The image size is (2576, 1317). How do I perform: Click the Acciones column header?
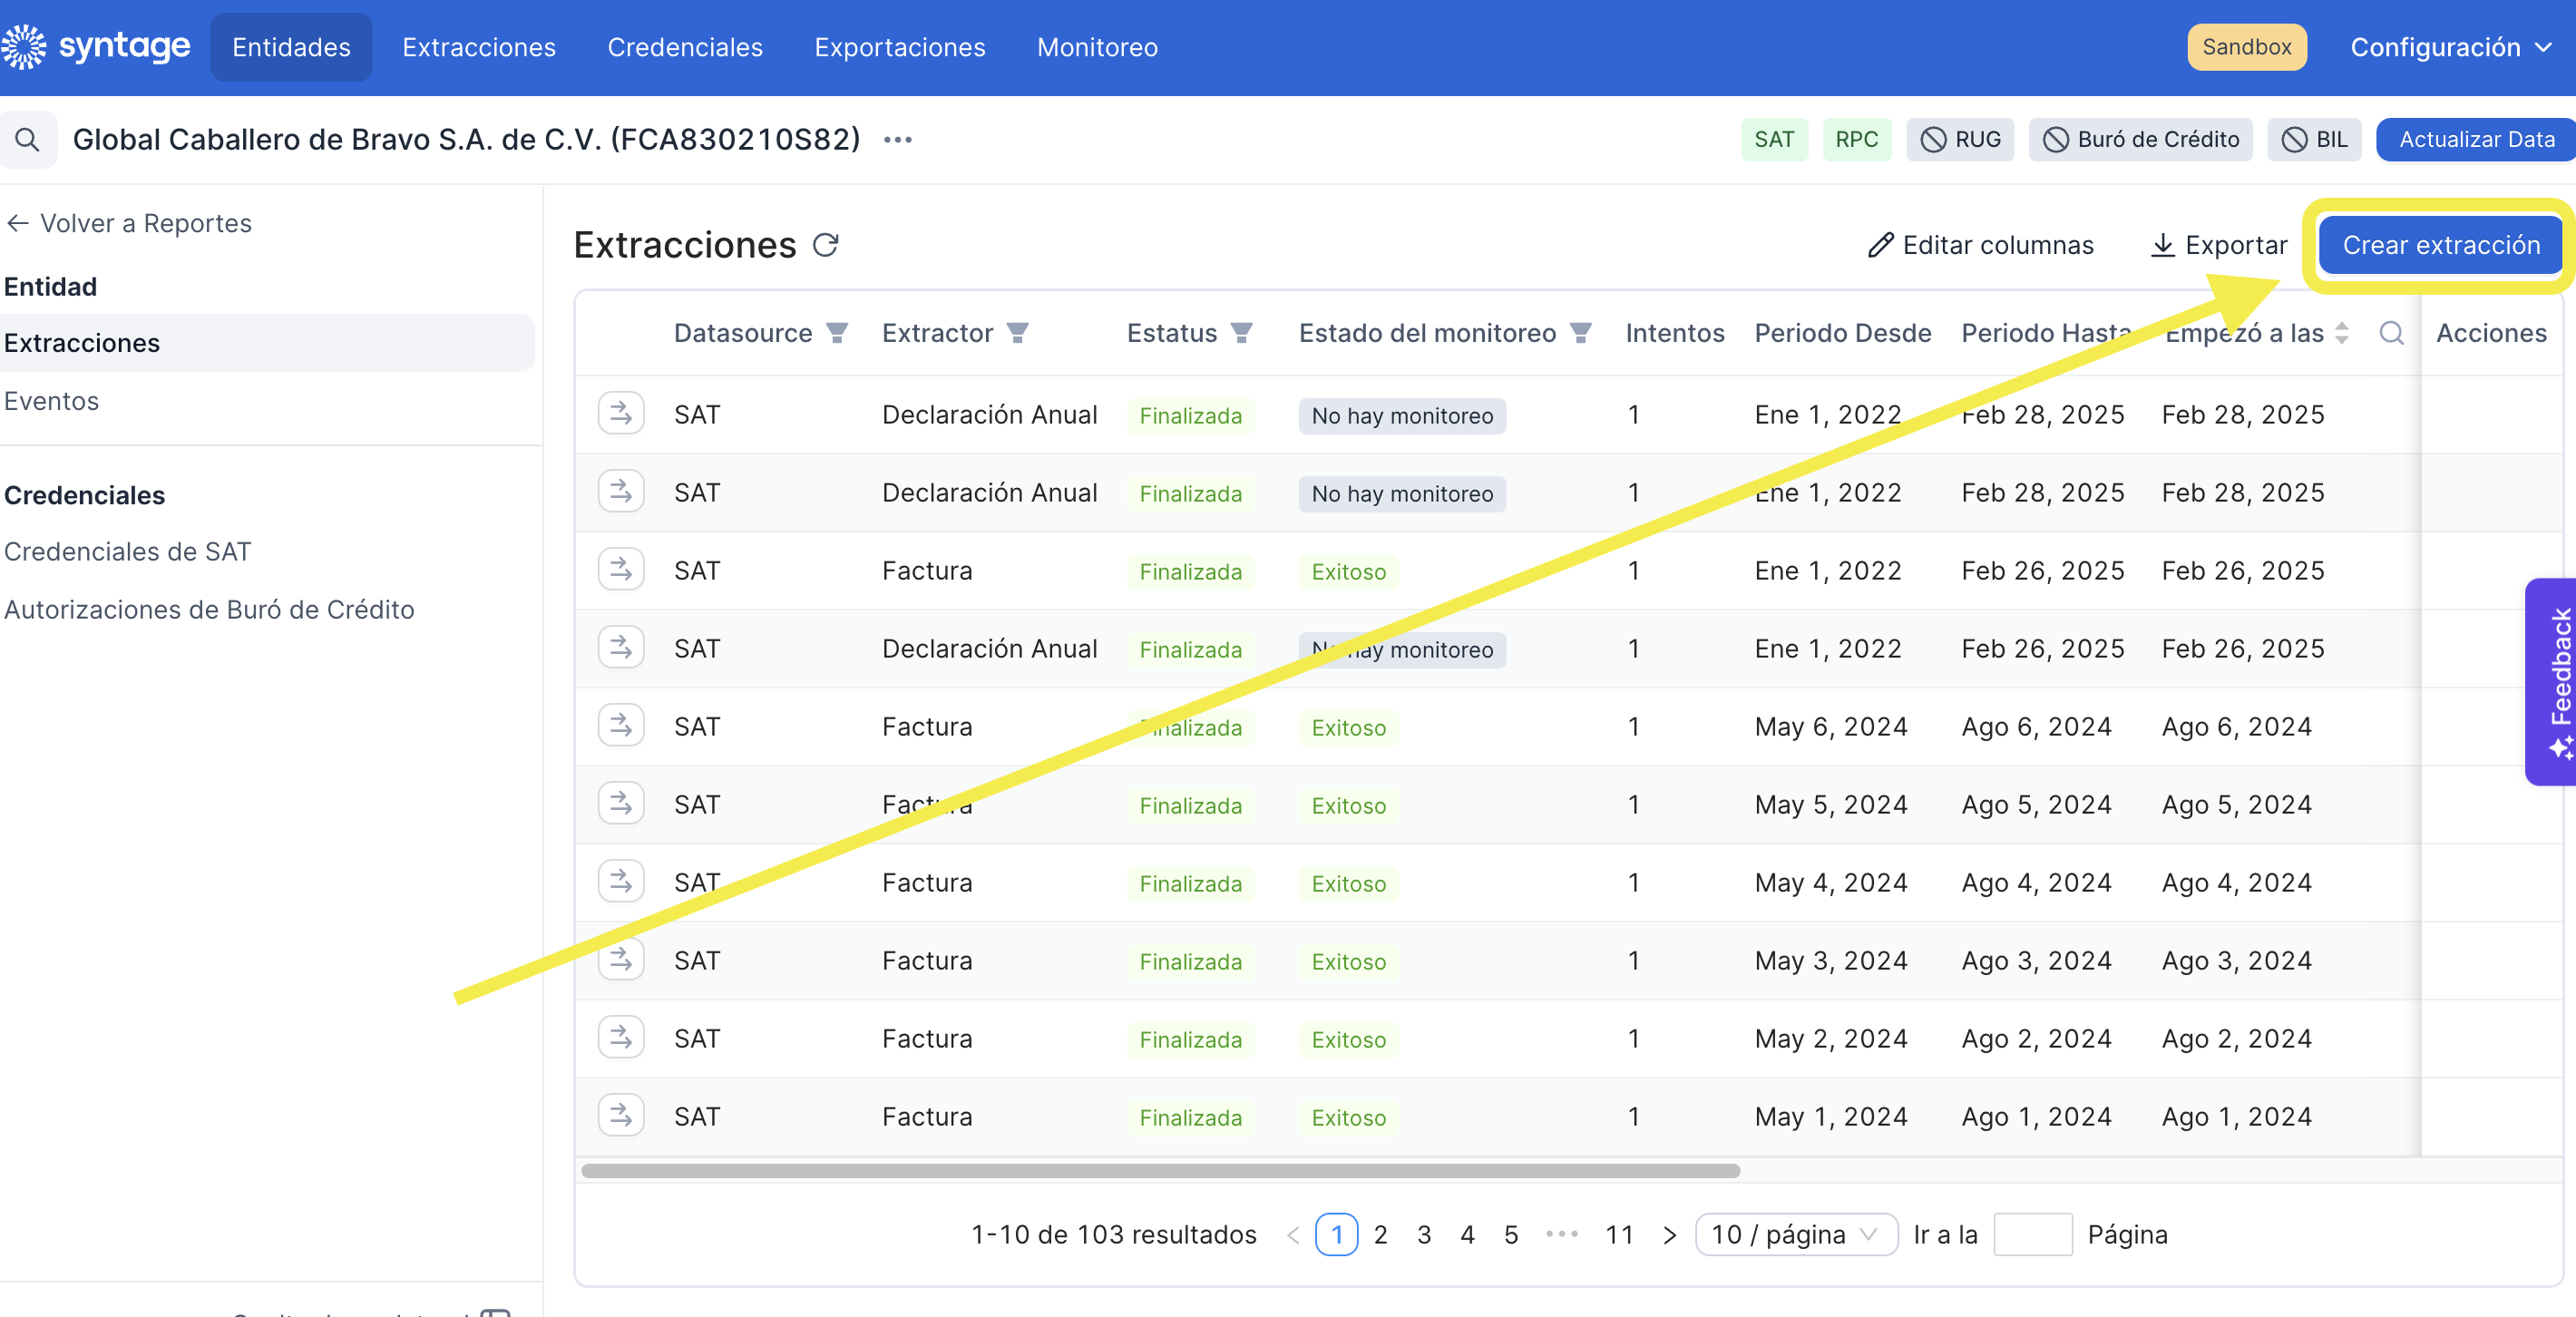[x=2491, y=333]
